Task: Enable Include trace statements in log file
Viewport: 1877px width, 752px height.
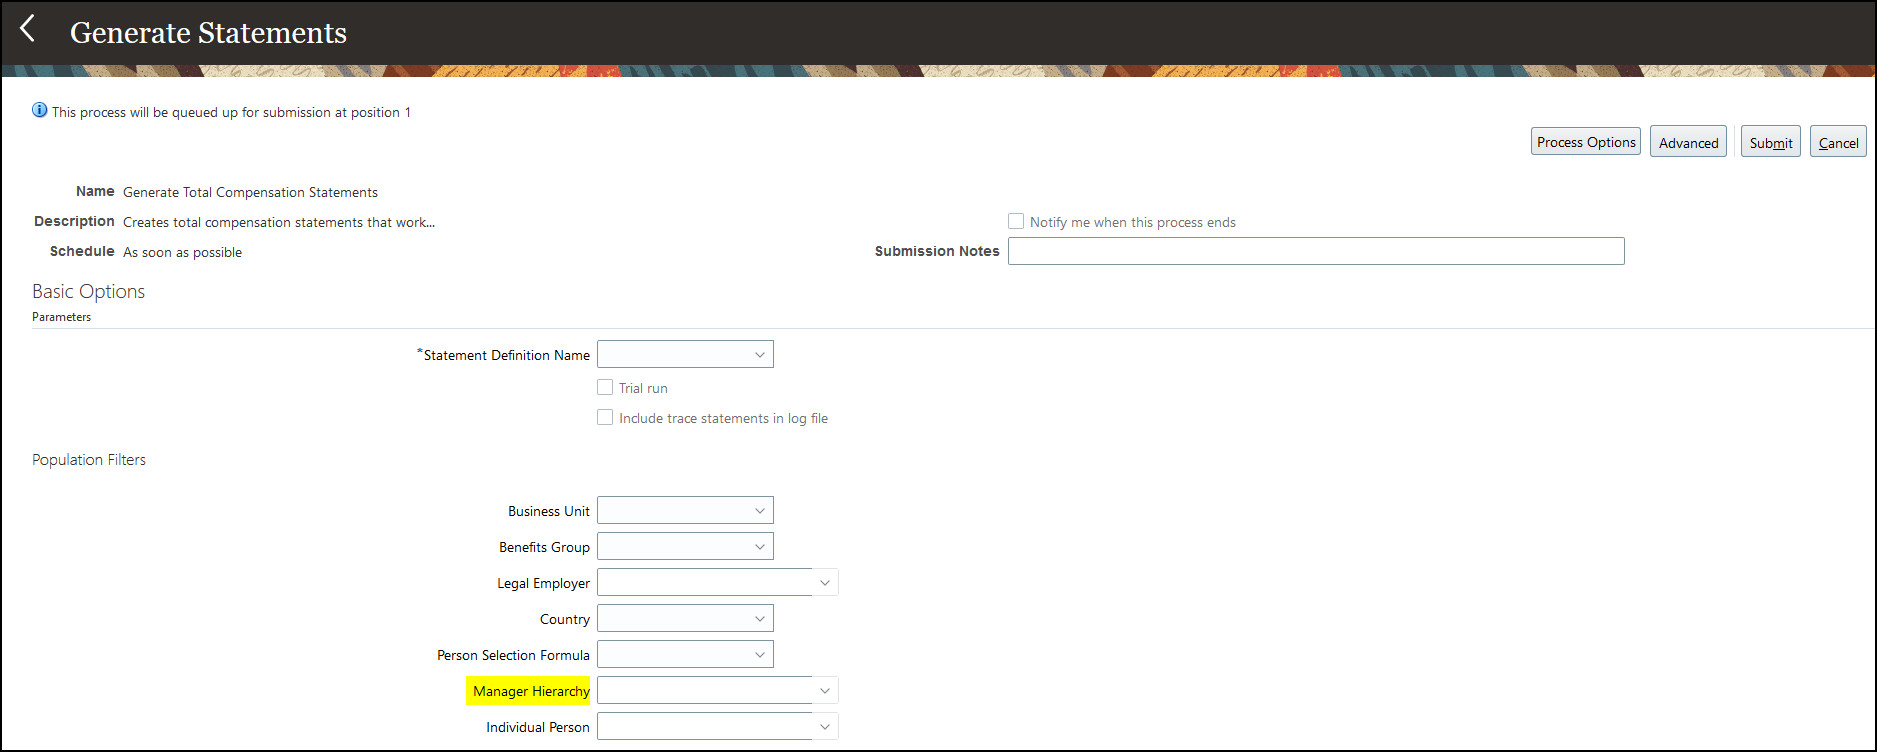Action: point(605,417)
